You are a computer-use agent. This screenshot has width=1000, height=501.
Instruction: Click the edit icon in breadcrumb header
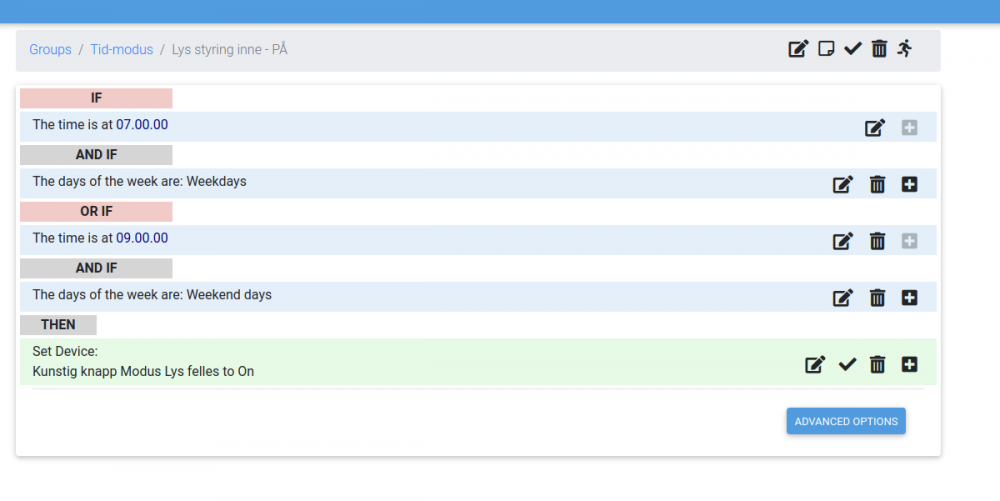pyautogui.click(x=798, y=49)
